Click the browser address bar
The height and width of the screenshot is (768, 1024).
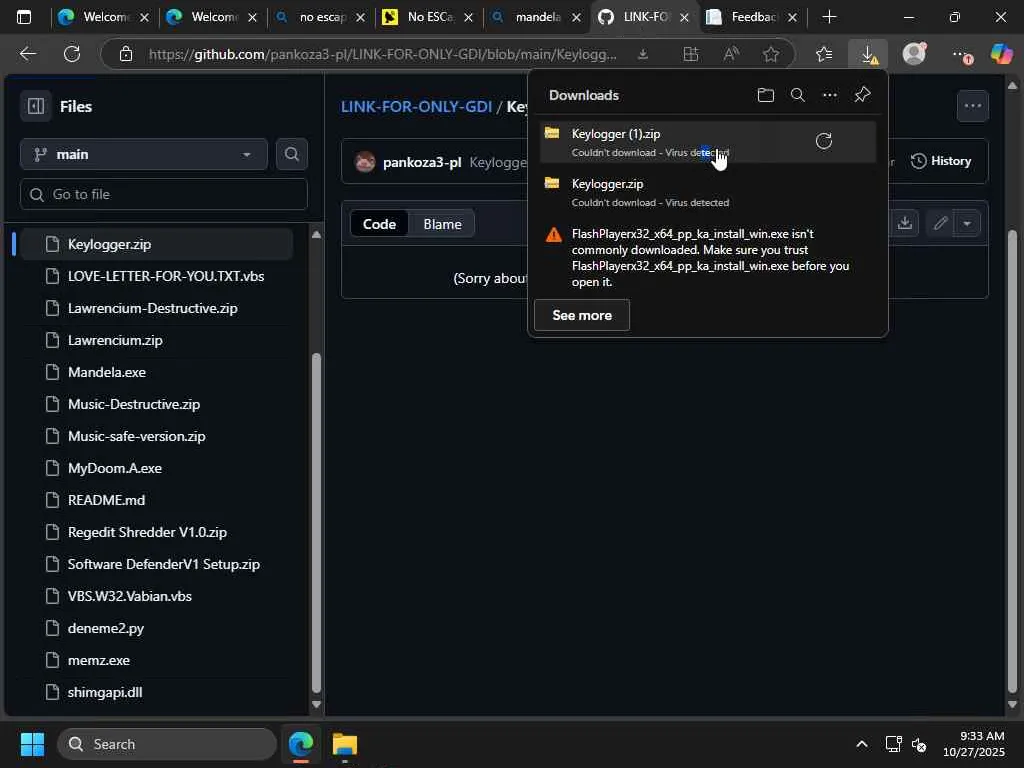point(383,54)
